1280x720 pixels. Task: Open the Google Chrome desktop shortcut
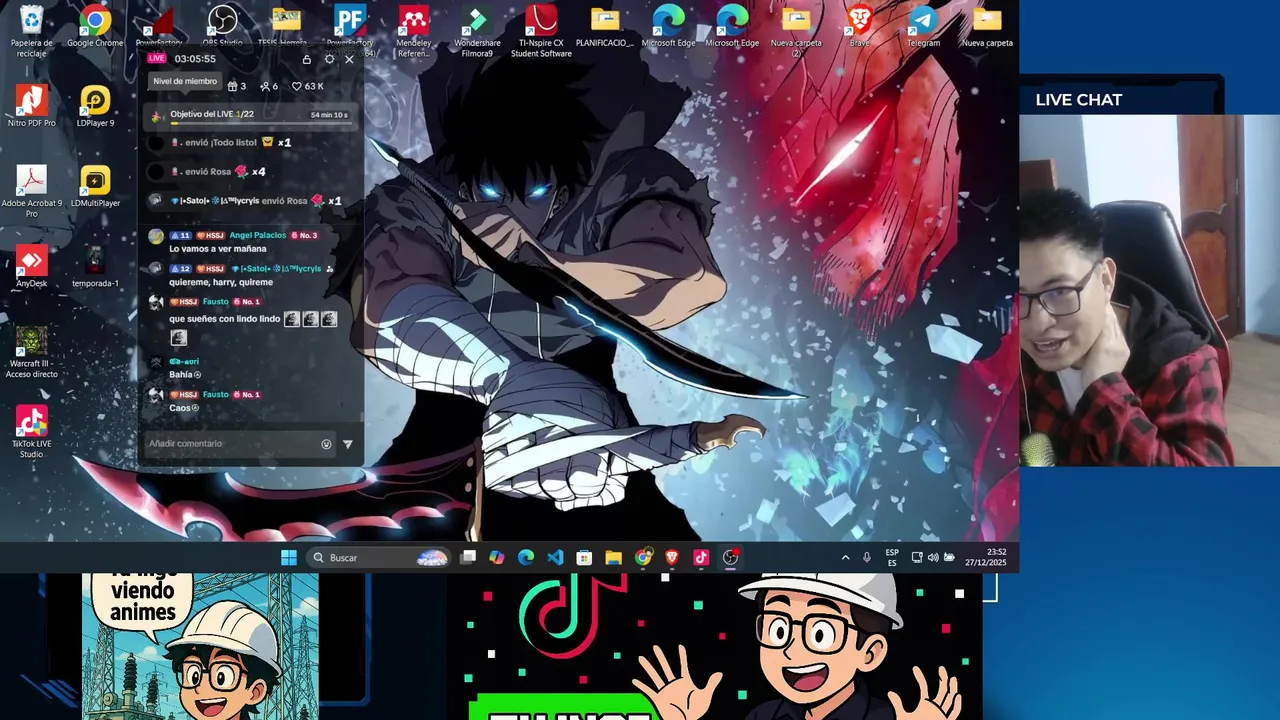pos(95,26)
